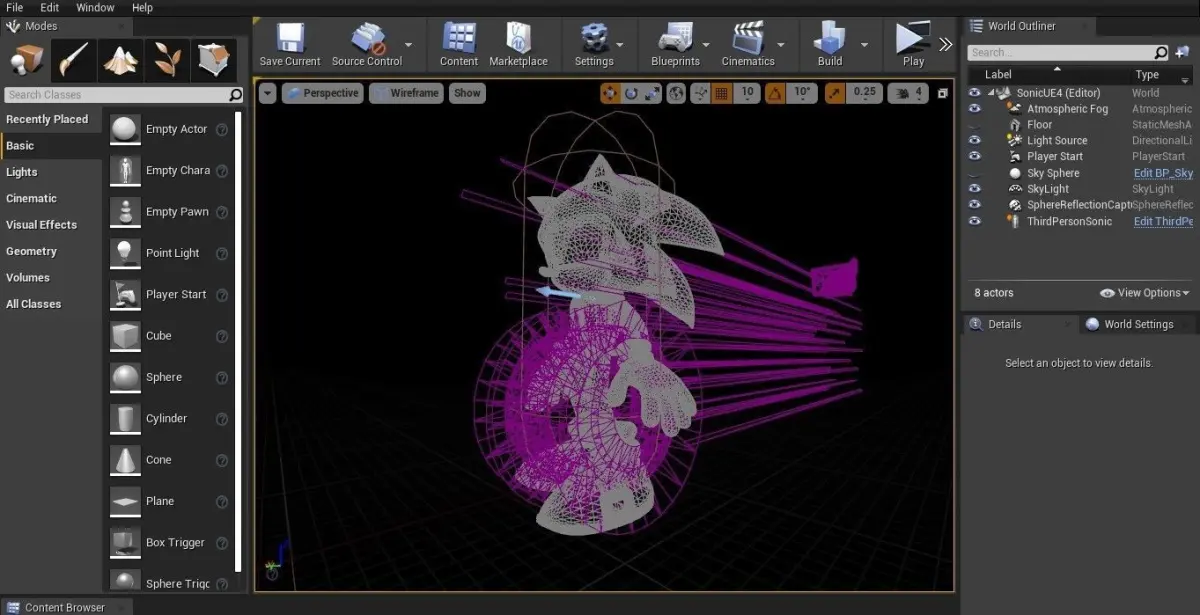This screenshot has height=615, width=1200.
Task: Select the Paint mode brush icon
Action: (x=74, y=60)
